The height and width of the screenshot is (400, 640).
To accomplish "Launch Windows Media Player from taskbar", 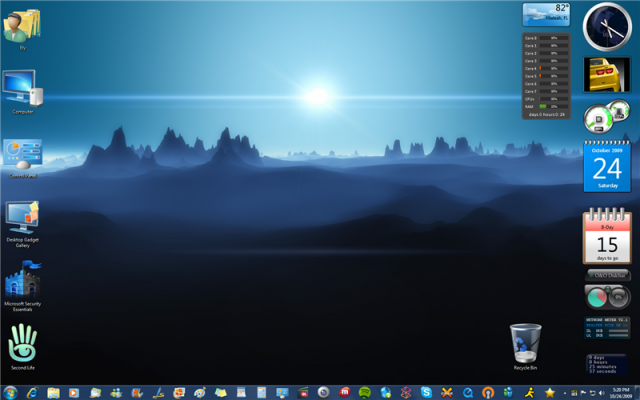I will 74,393.
